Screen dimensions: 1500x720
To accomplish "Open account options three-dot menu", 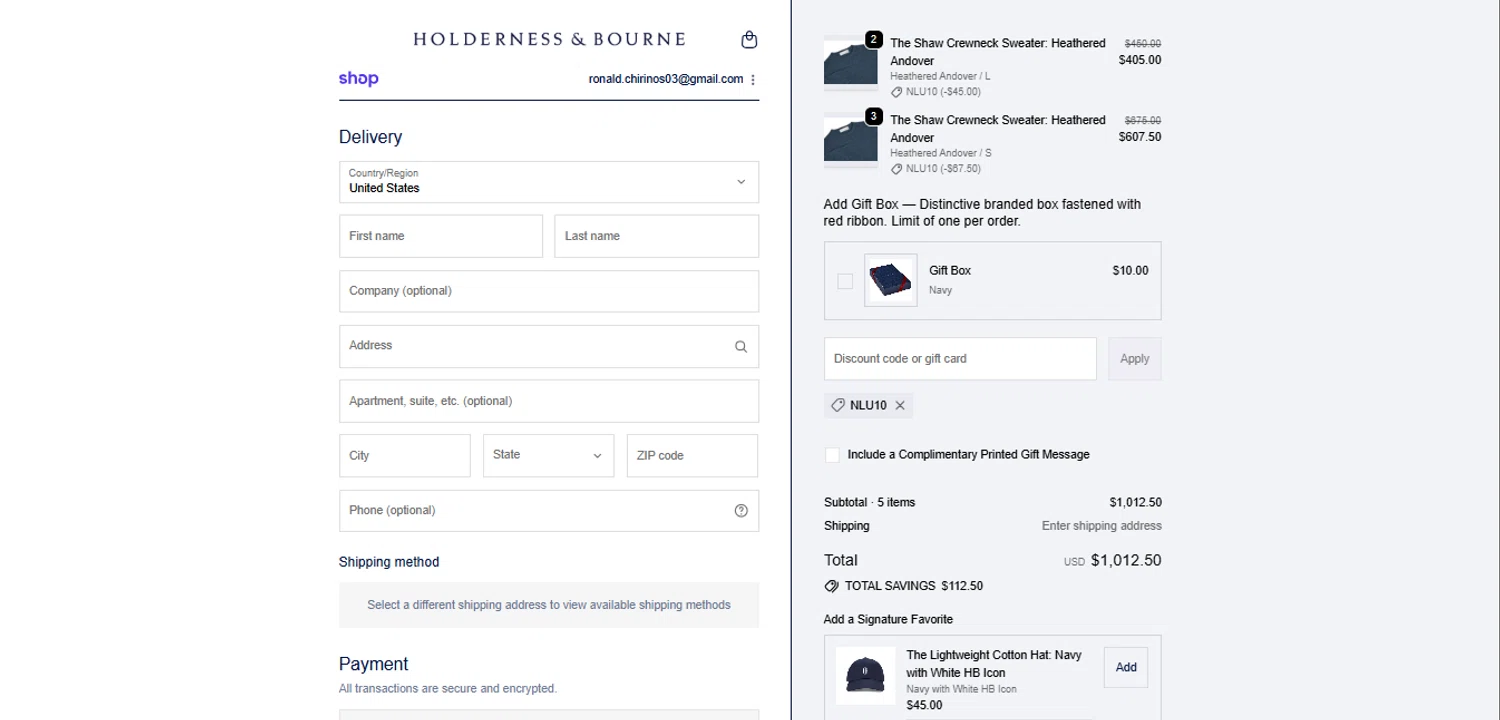I will tap(753, 80).
